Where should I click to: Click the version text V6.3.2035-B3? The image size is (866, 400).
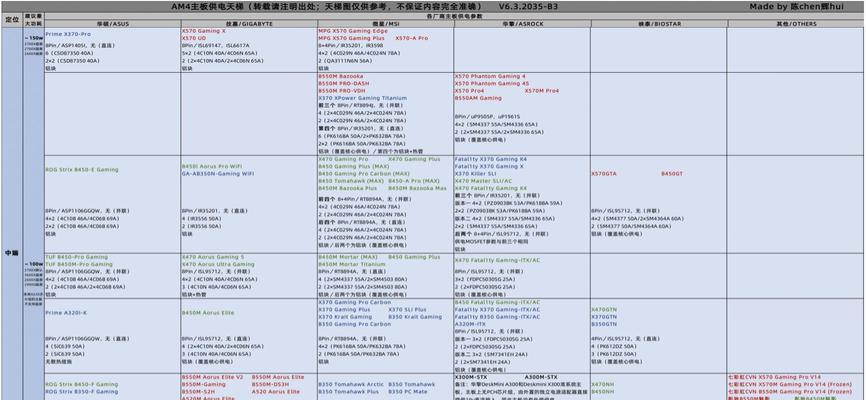(x=528, y=7)
